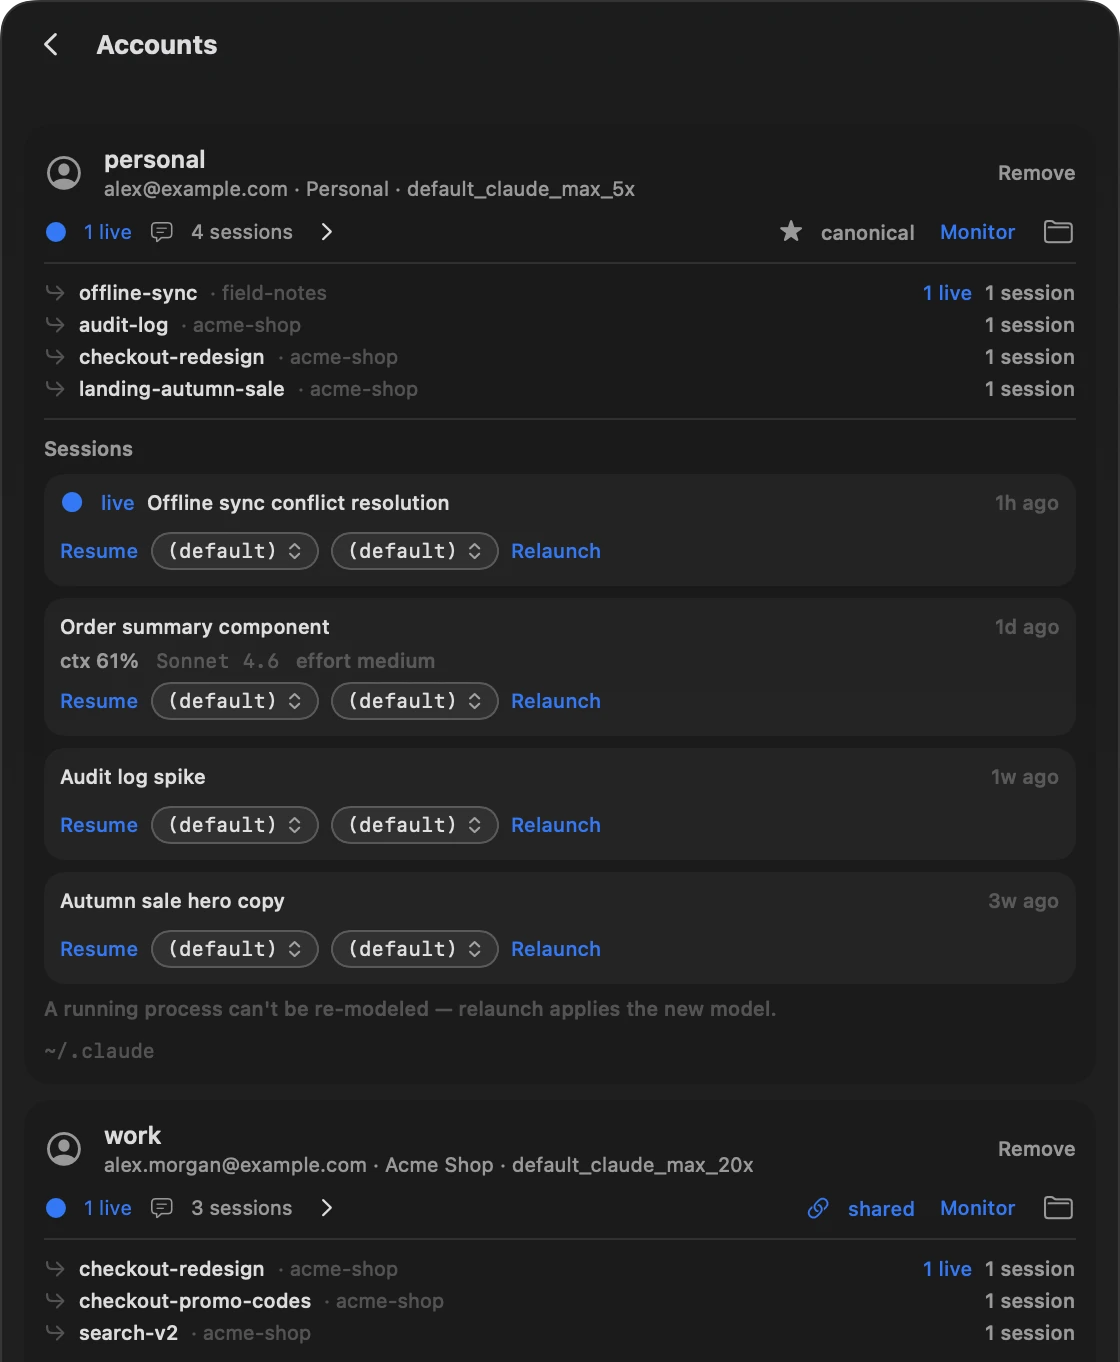The image size is (1120, 1362).
Task: Open second (default) dropdown for Autumn sale hero copy
Action: click(x=415, y=949)
